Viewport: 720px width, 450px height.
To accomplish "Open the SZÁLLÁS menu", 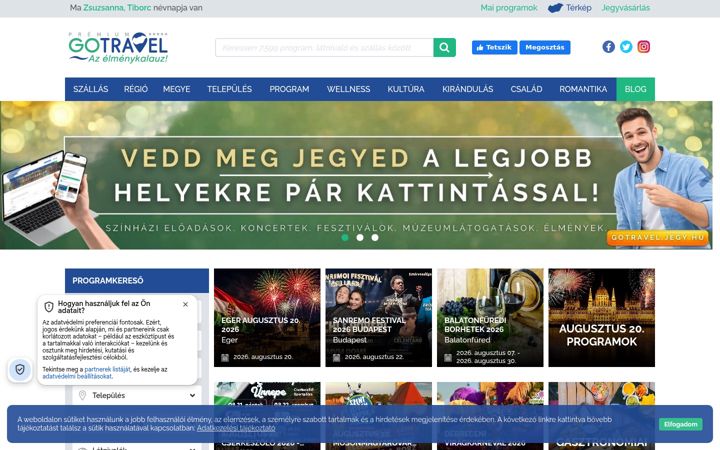I will (91, 89).
